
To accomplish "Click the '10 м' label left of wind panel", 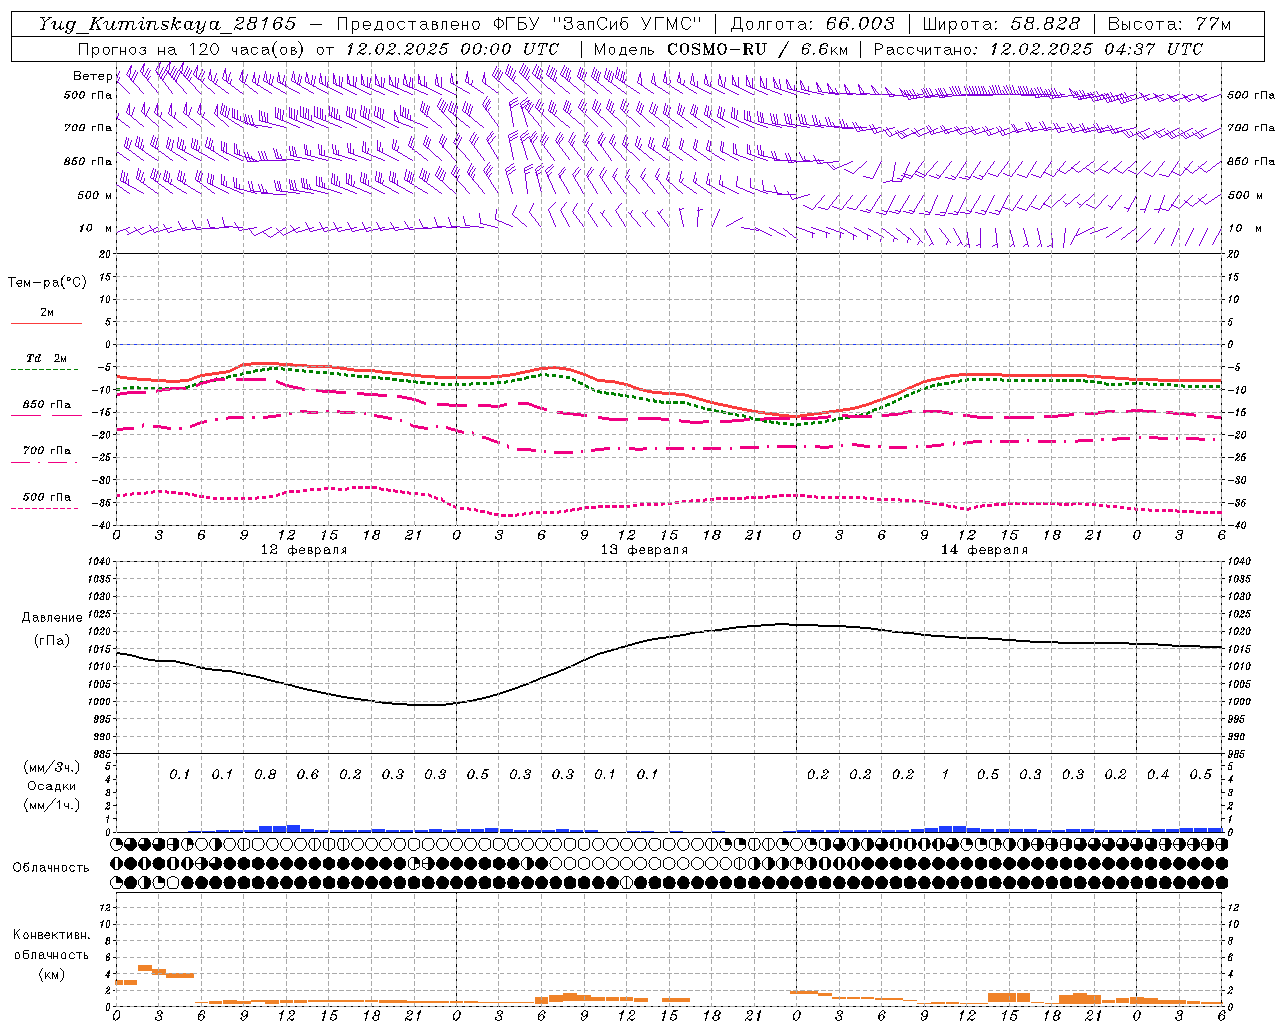I will pyautogui.click(x=95, y=229).
